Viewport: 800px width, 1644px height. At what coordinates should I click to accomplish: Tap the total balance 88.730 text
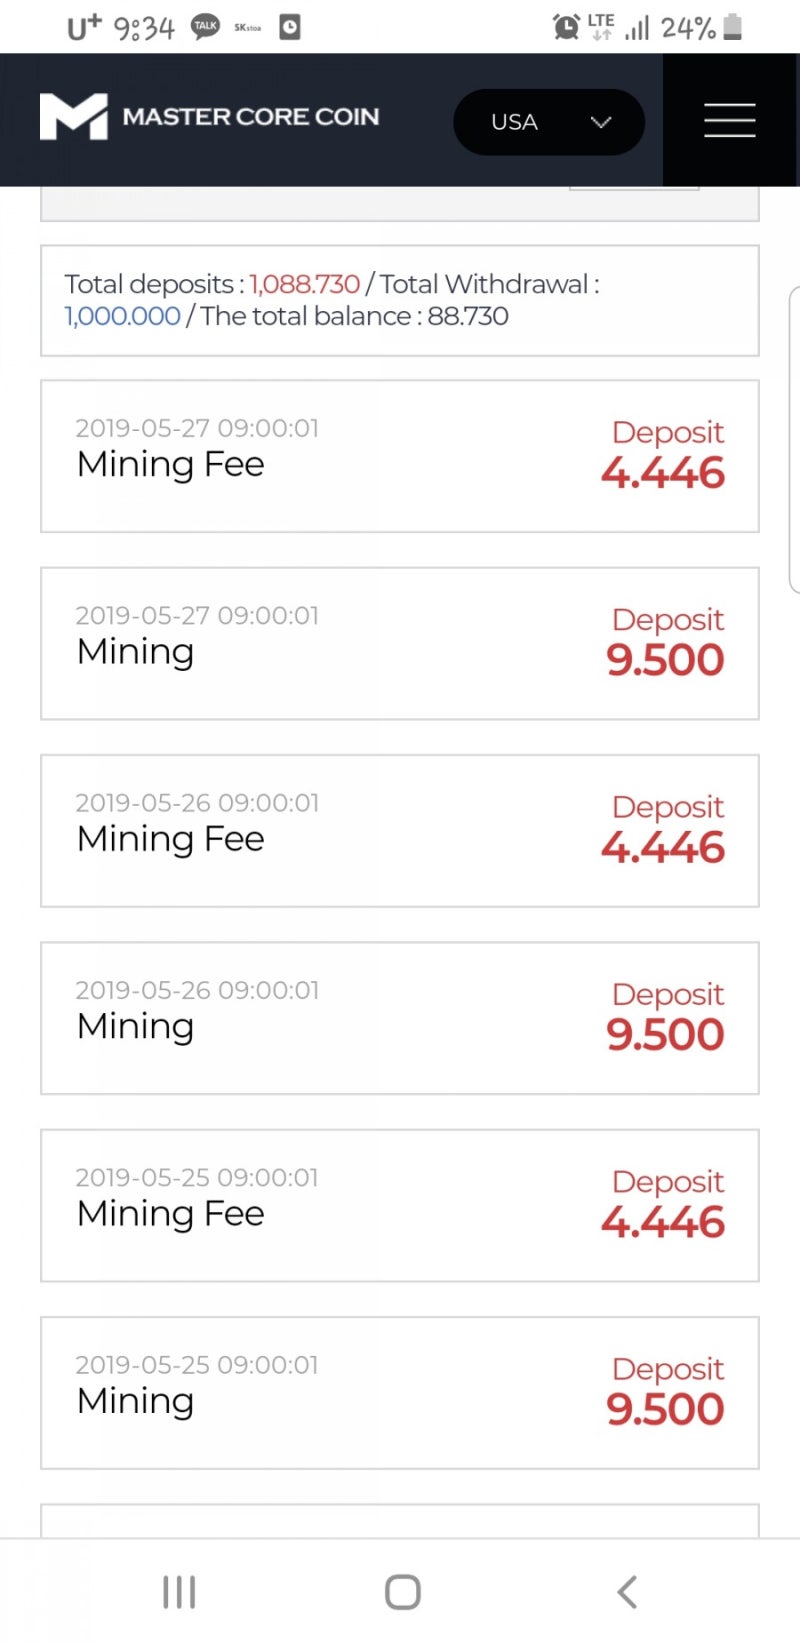[468, 316]
